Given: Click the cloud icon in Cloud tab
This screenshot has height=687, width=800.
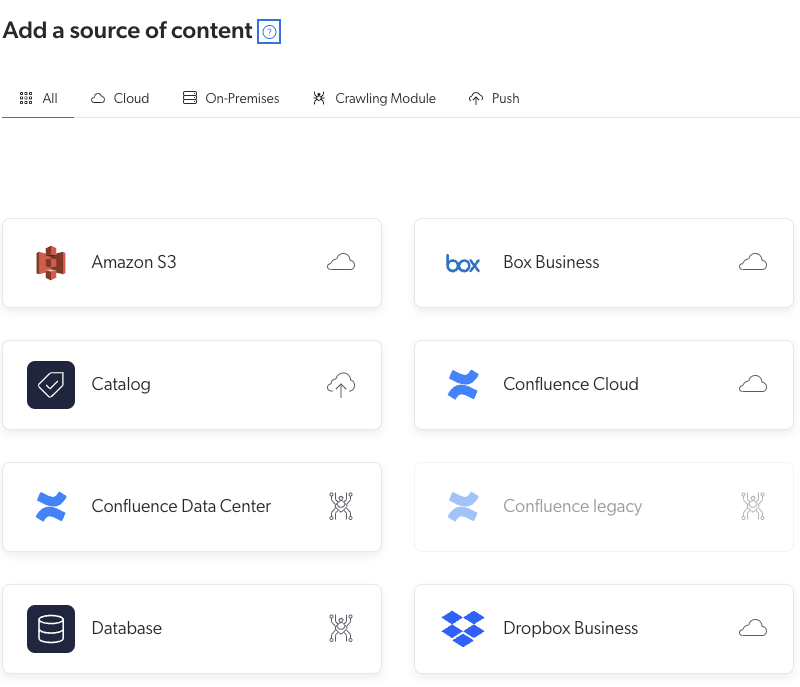Looking at the screenshot, I should coord(98,98).
